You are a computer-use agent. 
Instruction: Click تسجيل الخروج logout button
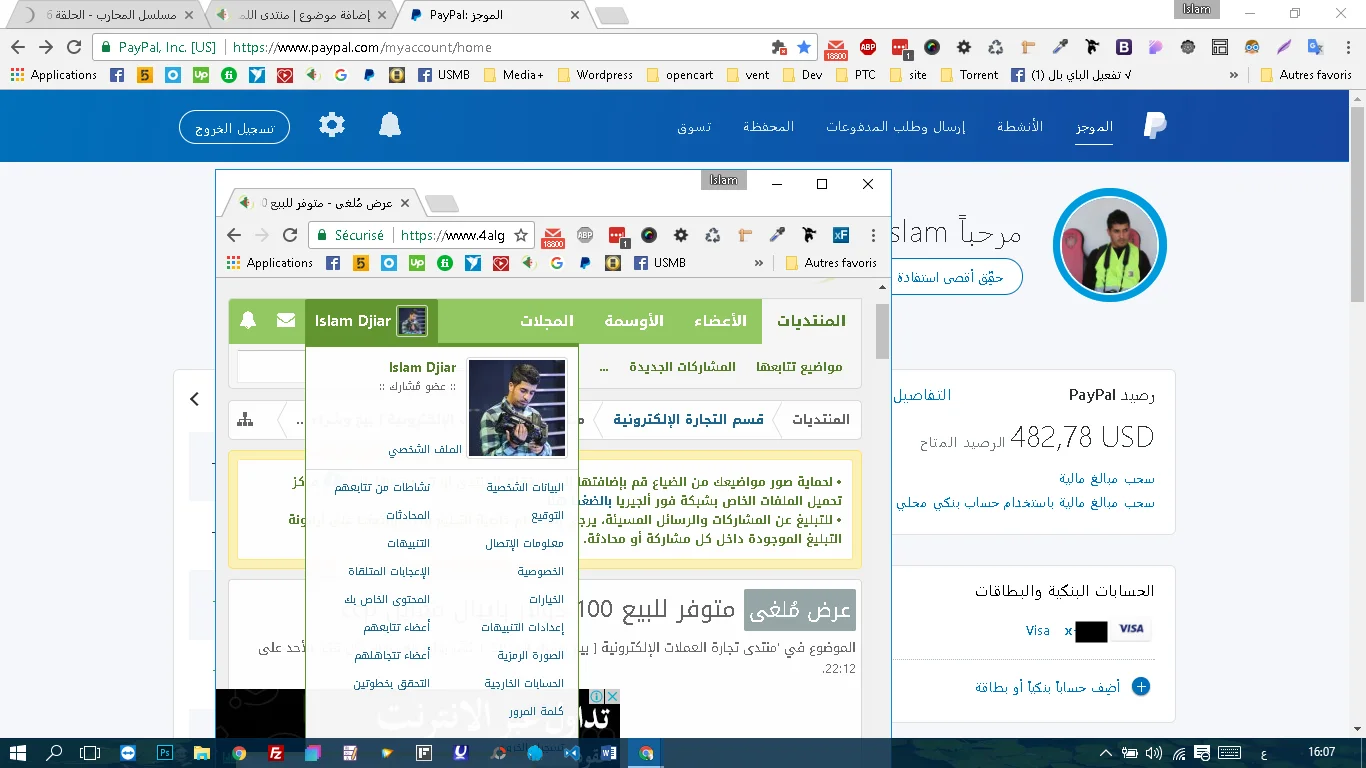tap(234, 127)
